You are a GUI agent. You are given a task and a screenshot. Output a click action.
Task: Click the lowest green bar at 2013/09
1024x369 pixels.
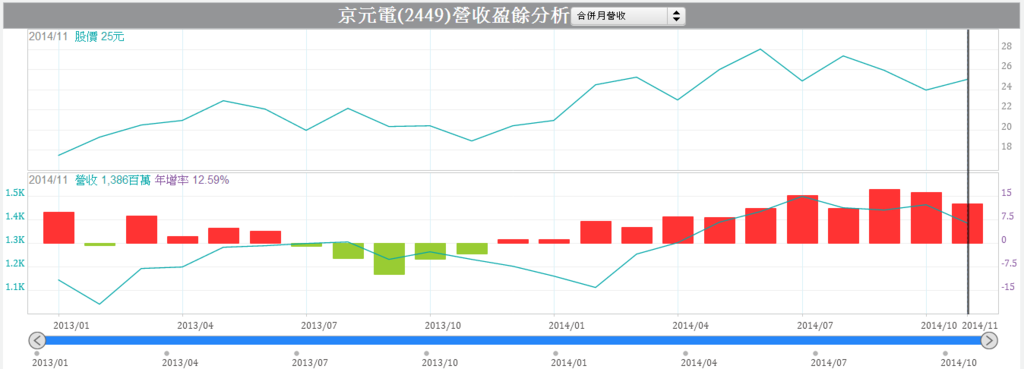point(389,259)
